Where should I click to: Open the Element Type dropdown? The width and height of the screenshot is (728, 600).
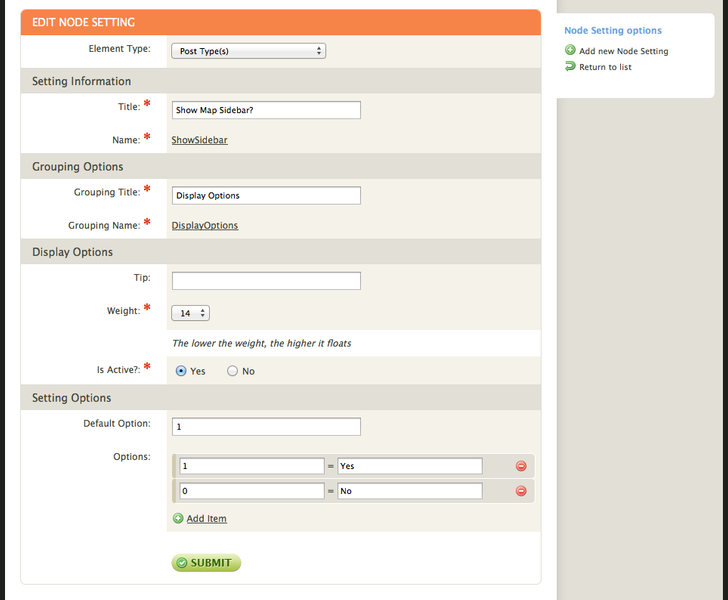click(248, 51)
